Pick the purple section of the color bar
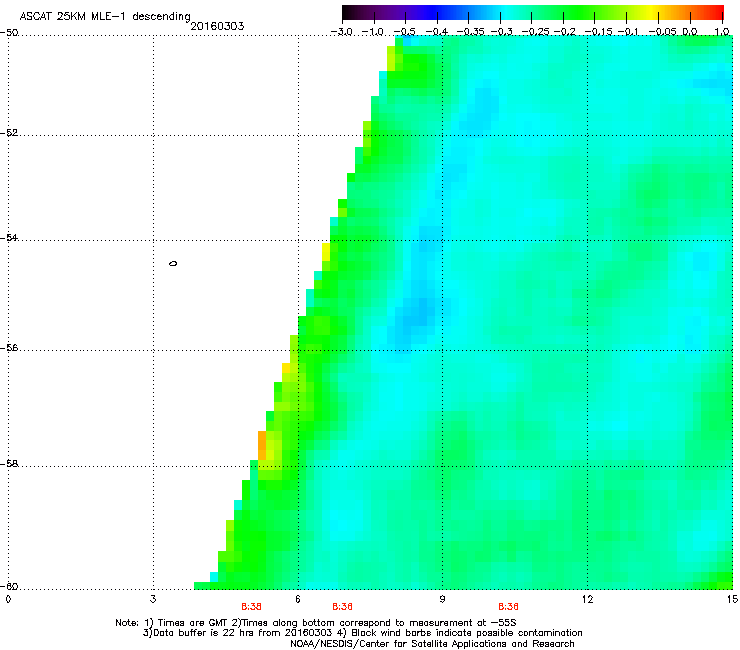This screenshot has height=650, width=740. click(x=396, y=12)
